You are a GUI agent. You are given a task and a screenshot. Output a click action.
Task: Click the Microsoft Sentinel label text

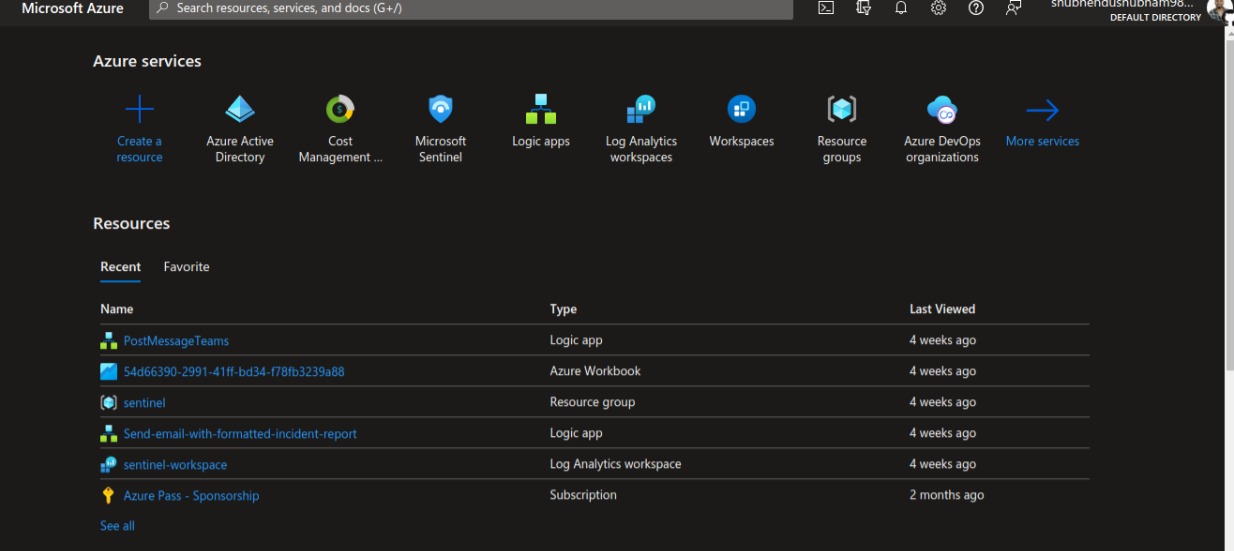pyautogui.click(x=440, y=149)
